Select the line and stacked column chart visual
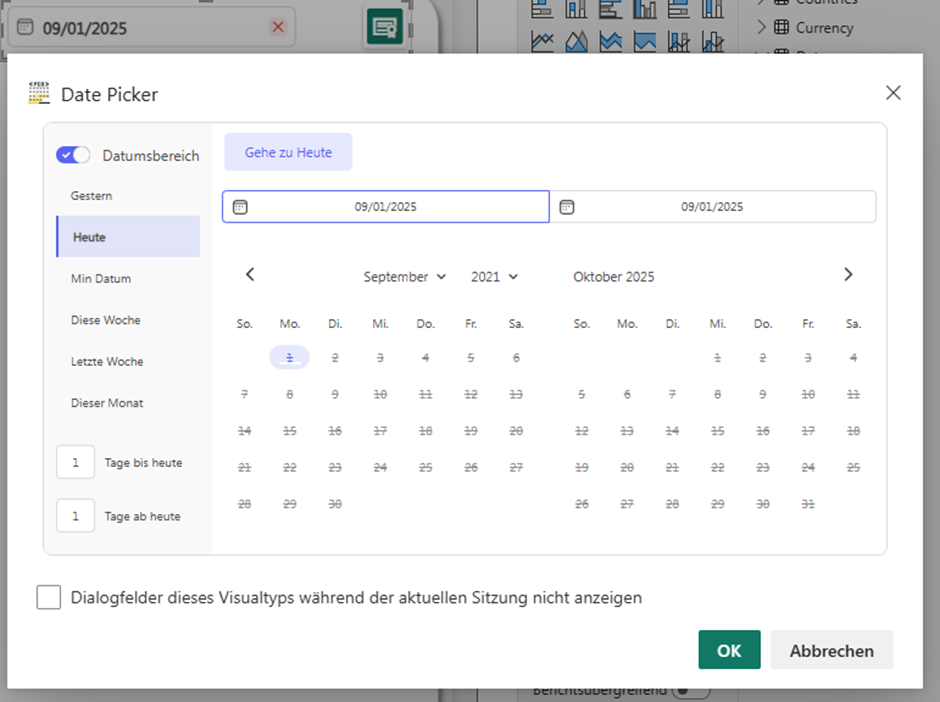 click(x=679, y=41)
